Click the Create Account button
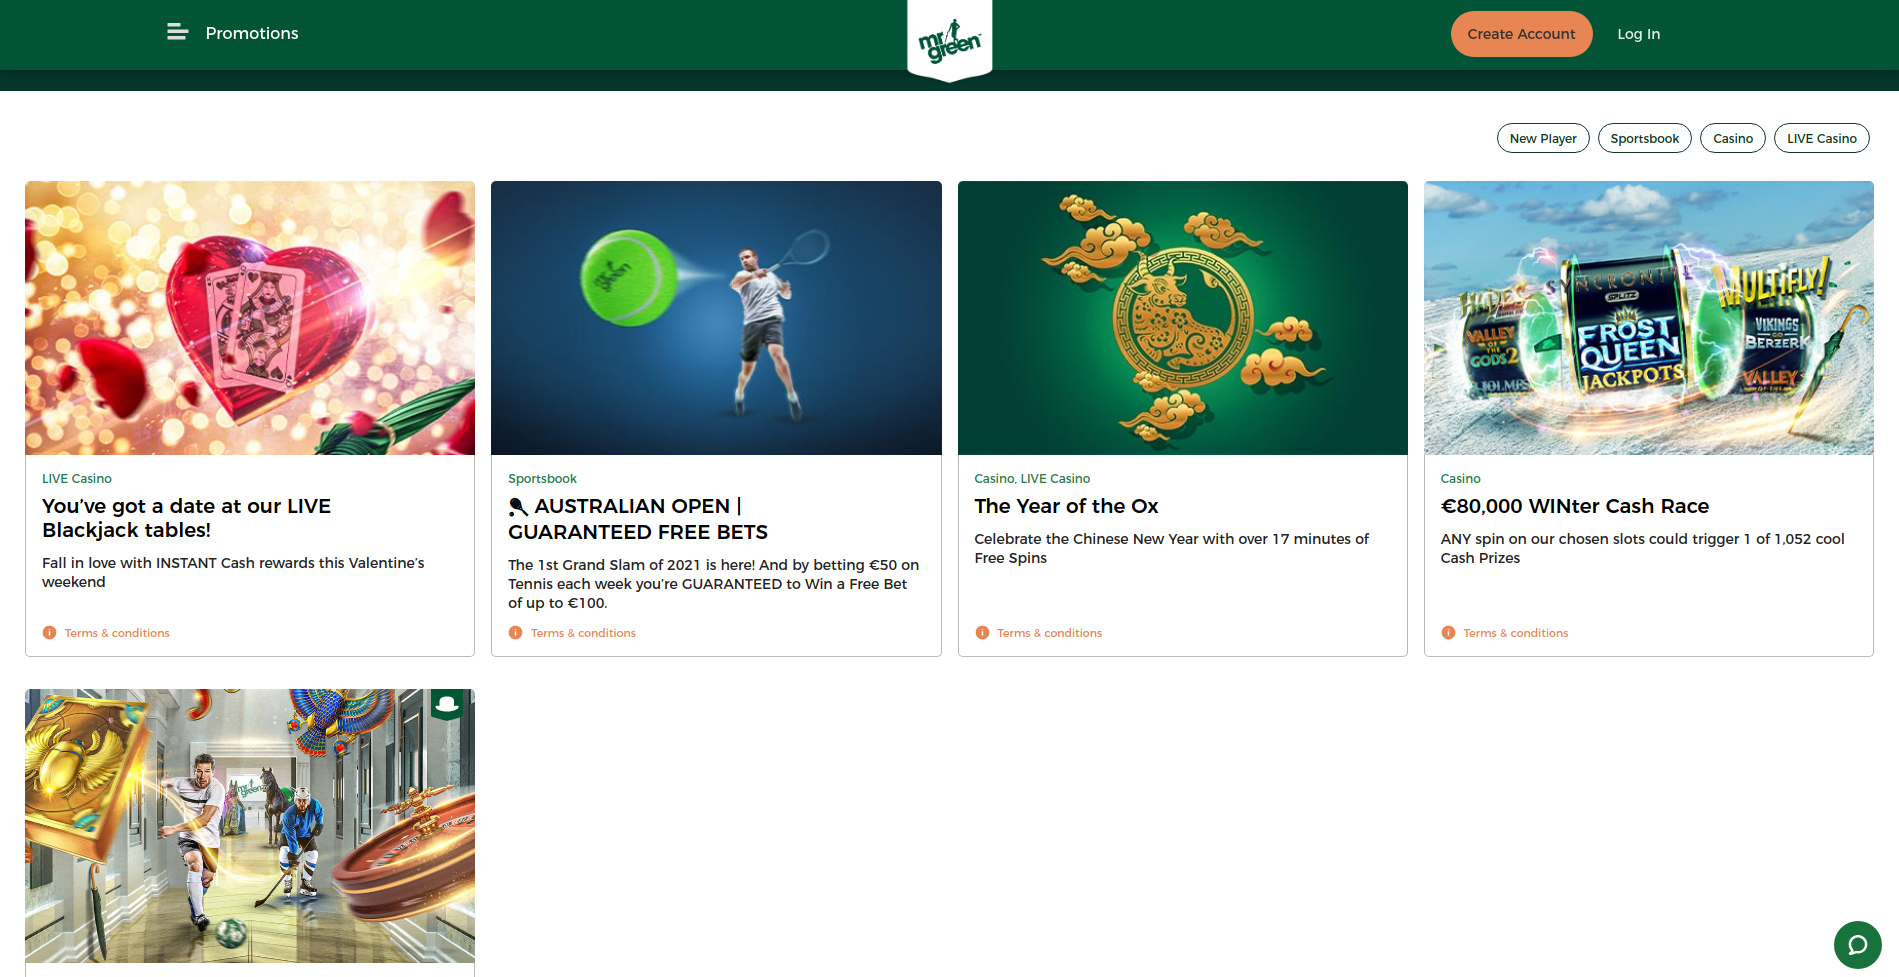 pos(1521,34)
